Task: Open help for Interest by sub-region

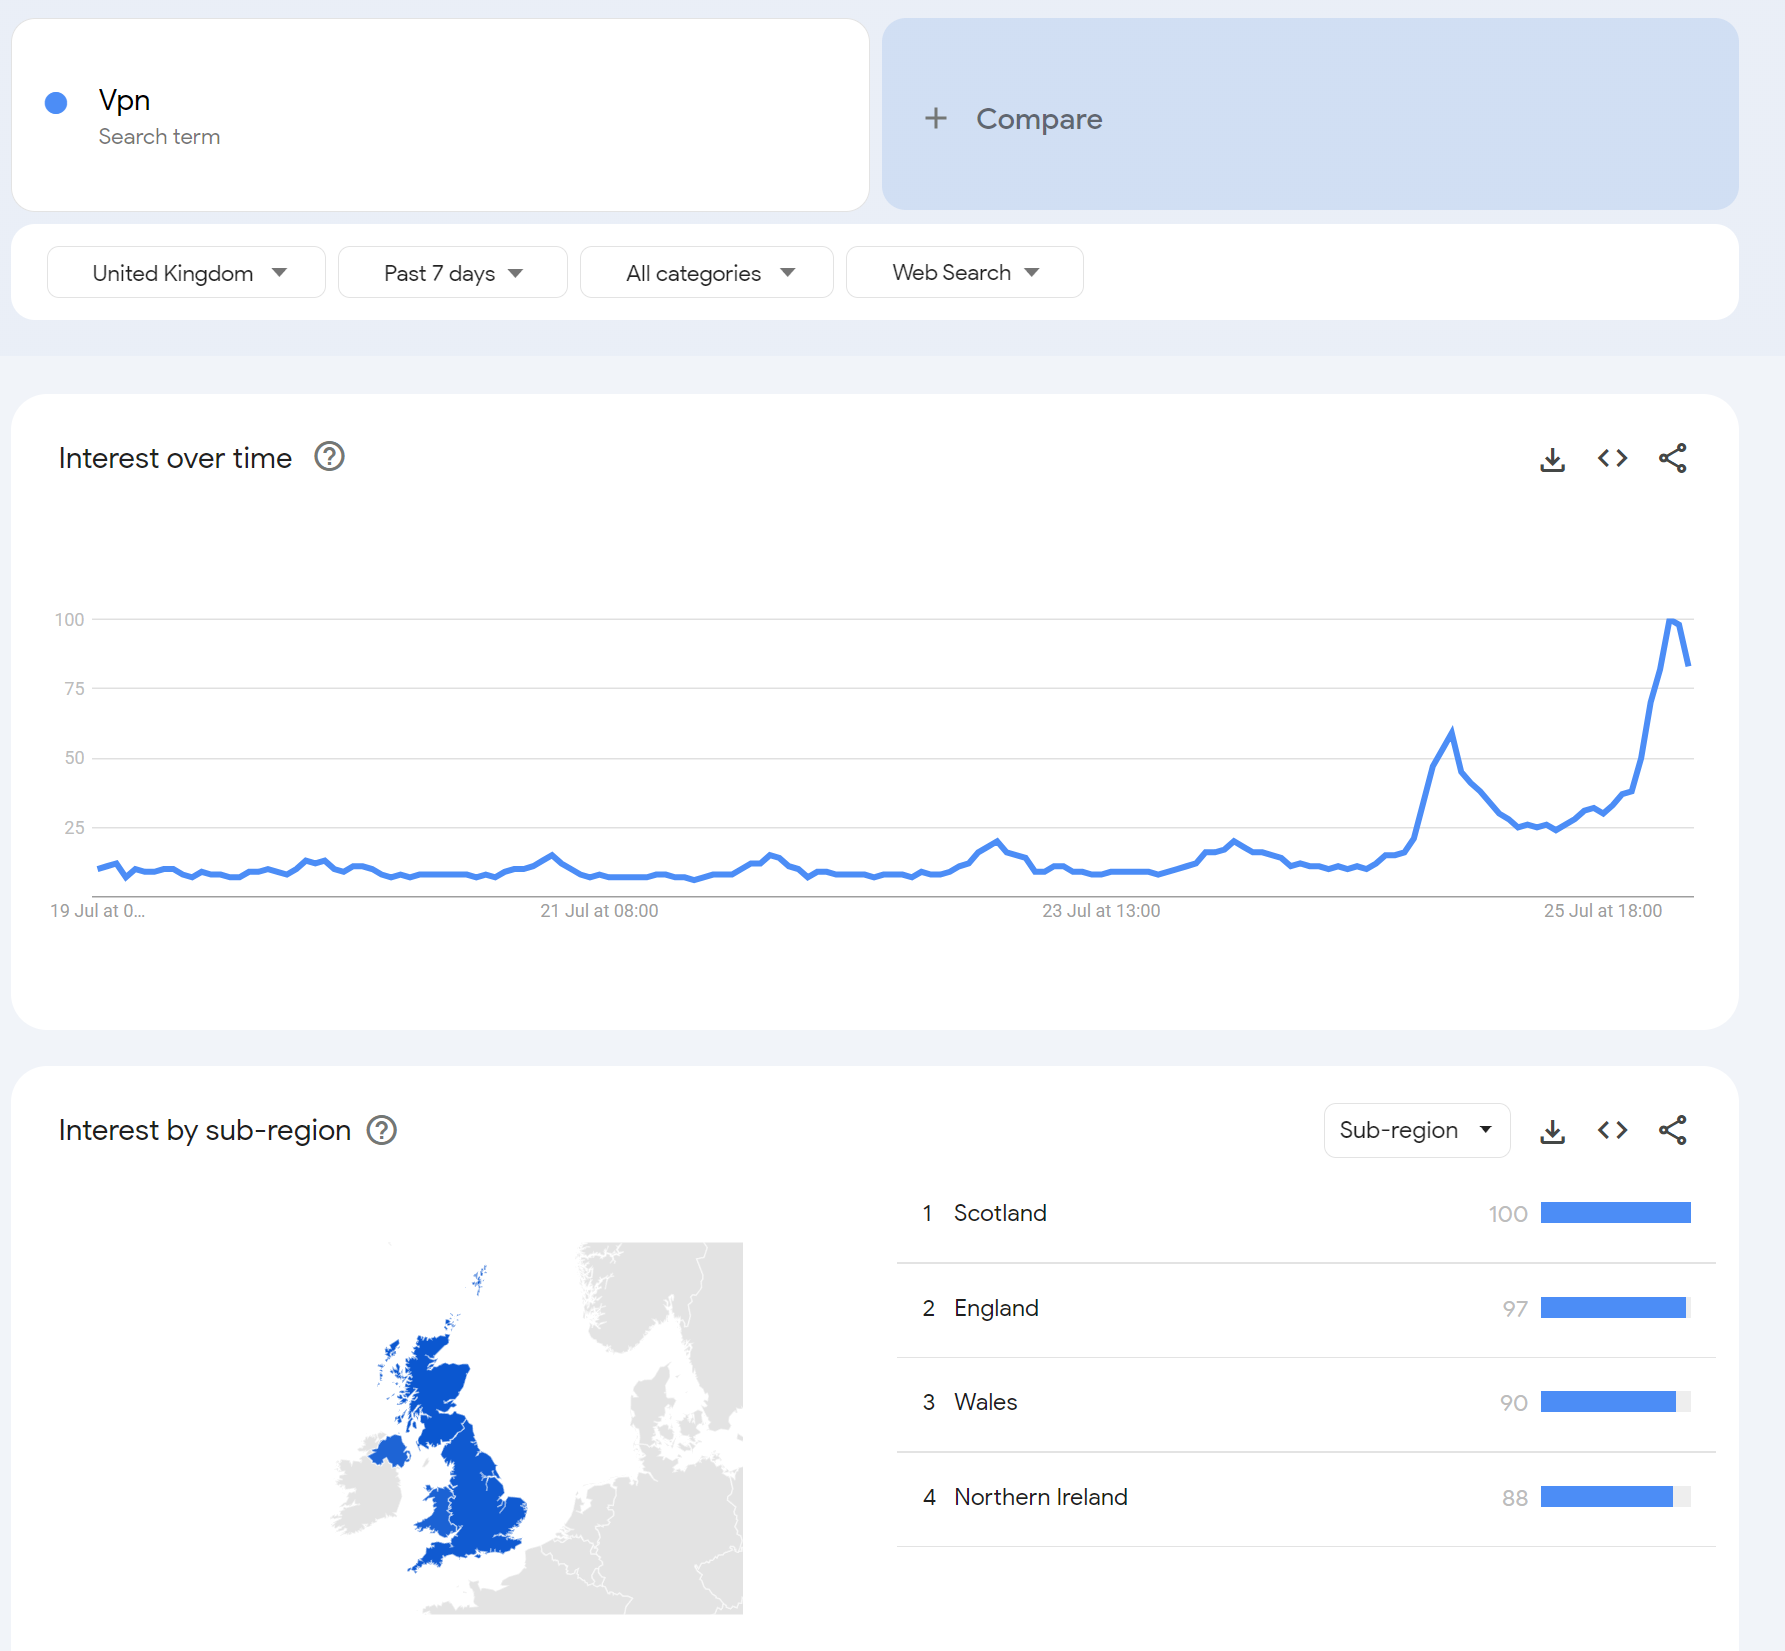Action: 382,1130
